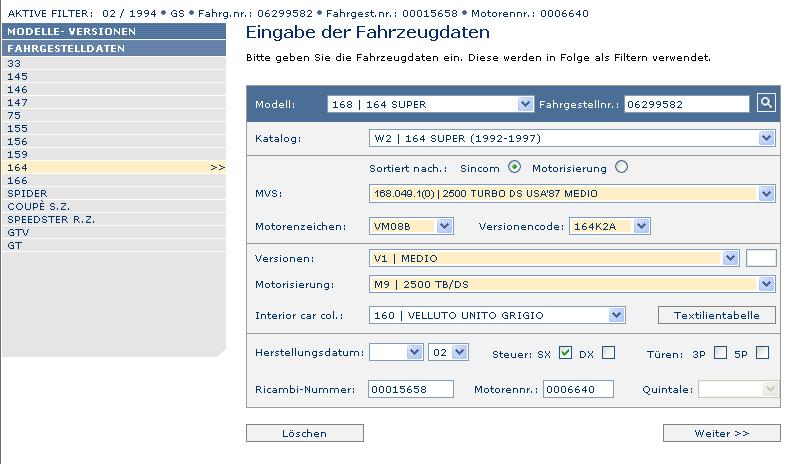Click the Fahrgestellnr. input field
The image size is (802, 464).
point(686,104)
